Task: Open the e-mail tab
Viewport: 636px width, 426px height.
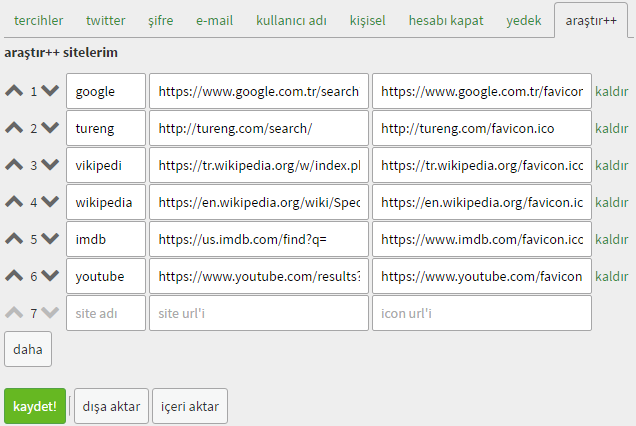Action: (215, 20)
